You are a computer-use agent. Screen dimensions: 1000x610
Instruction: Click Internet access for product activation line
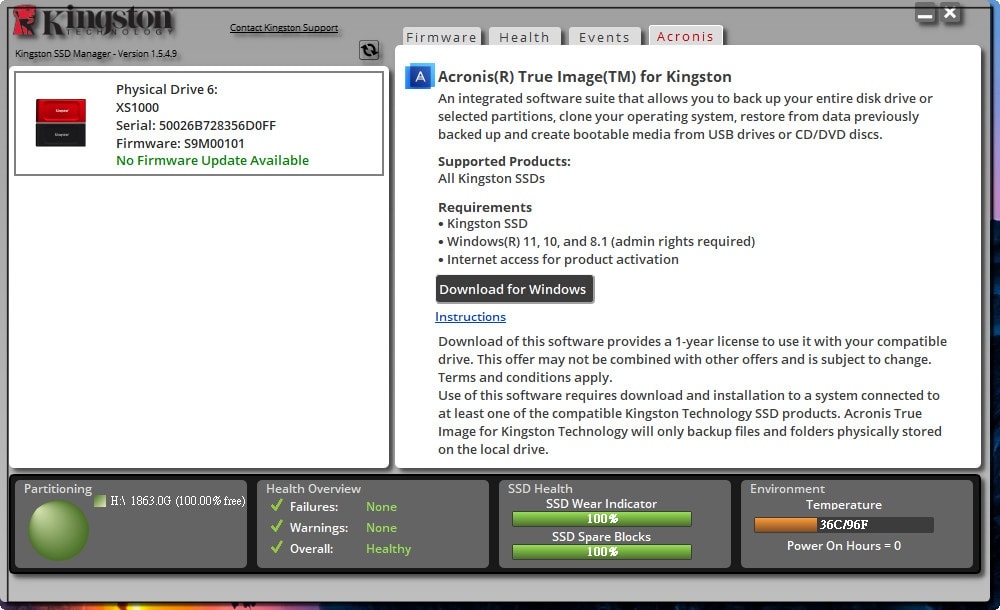pos(558,259)
